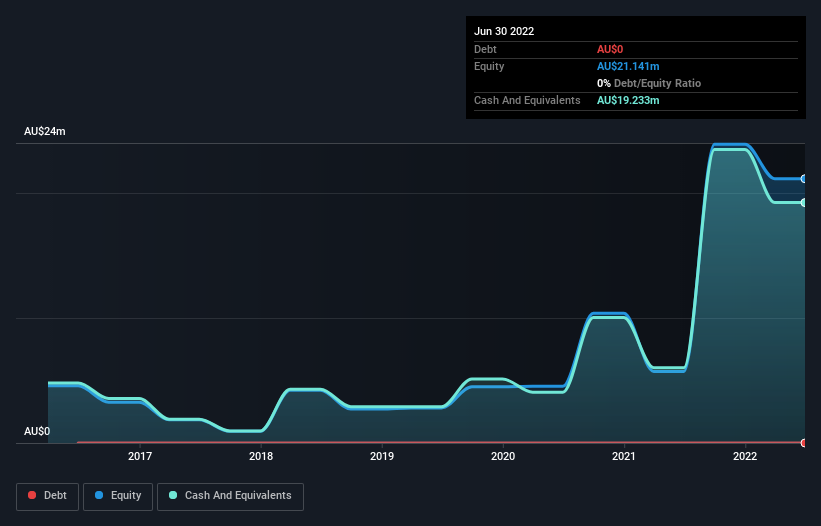This screenshot has width=821, height=526.
Task: Click the 2022 x-axis label
Action: click(745, 456)
